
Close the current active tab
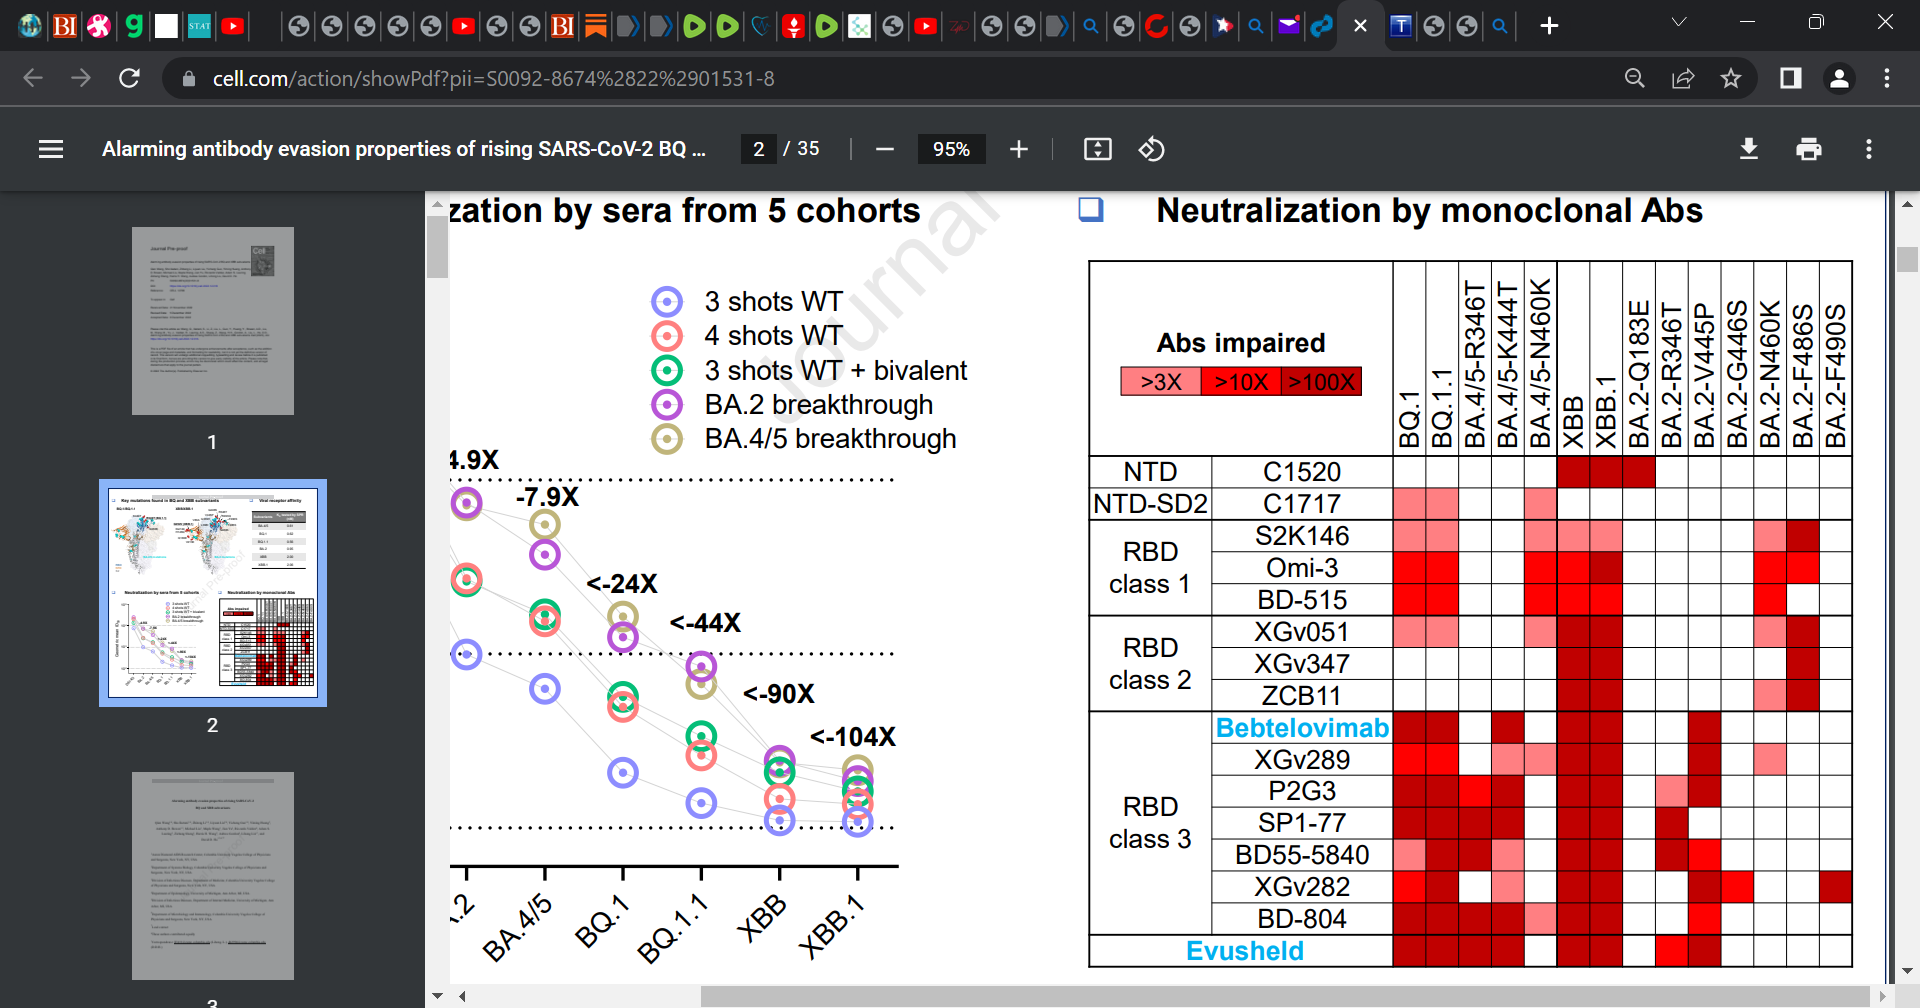[1360, 26]
